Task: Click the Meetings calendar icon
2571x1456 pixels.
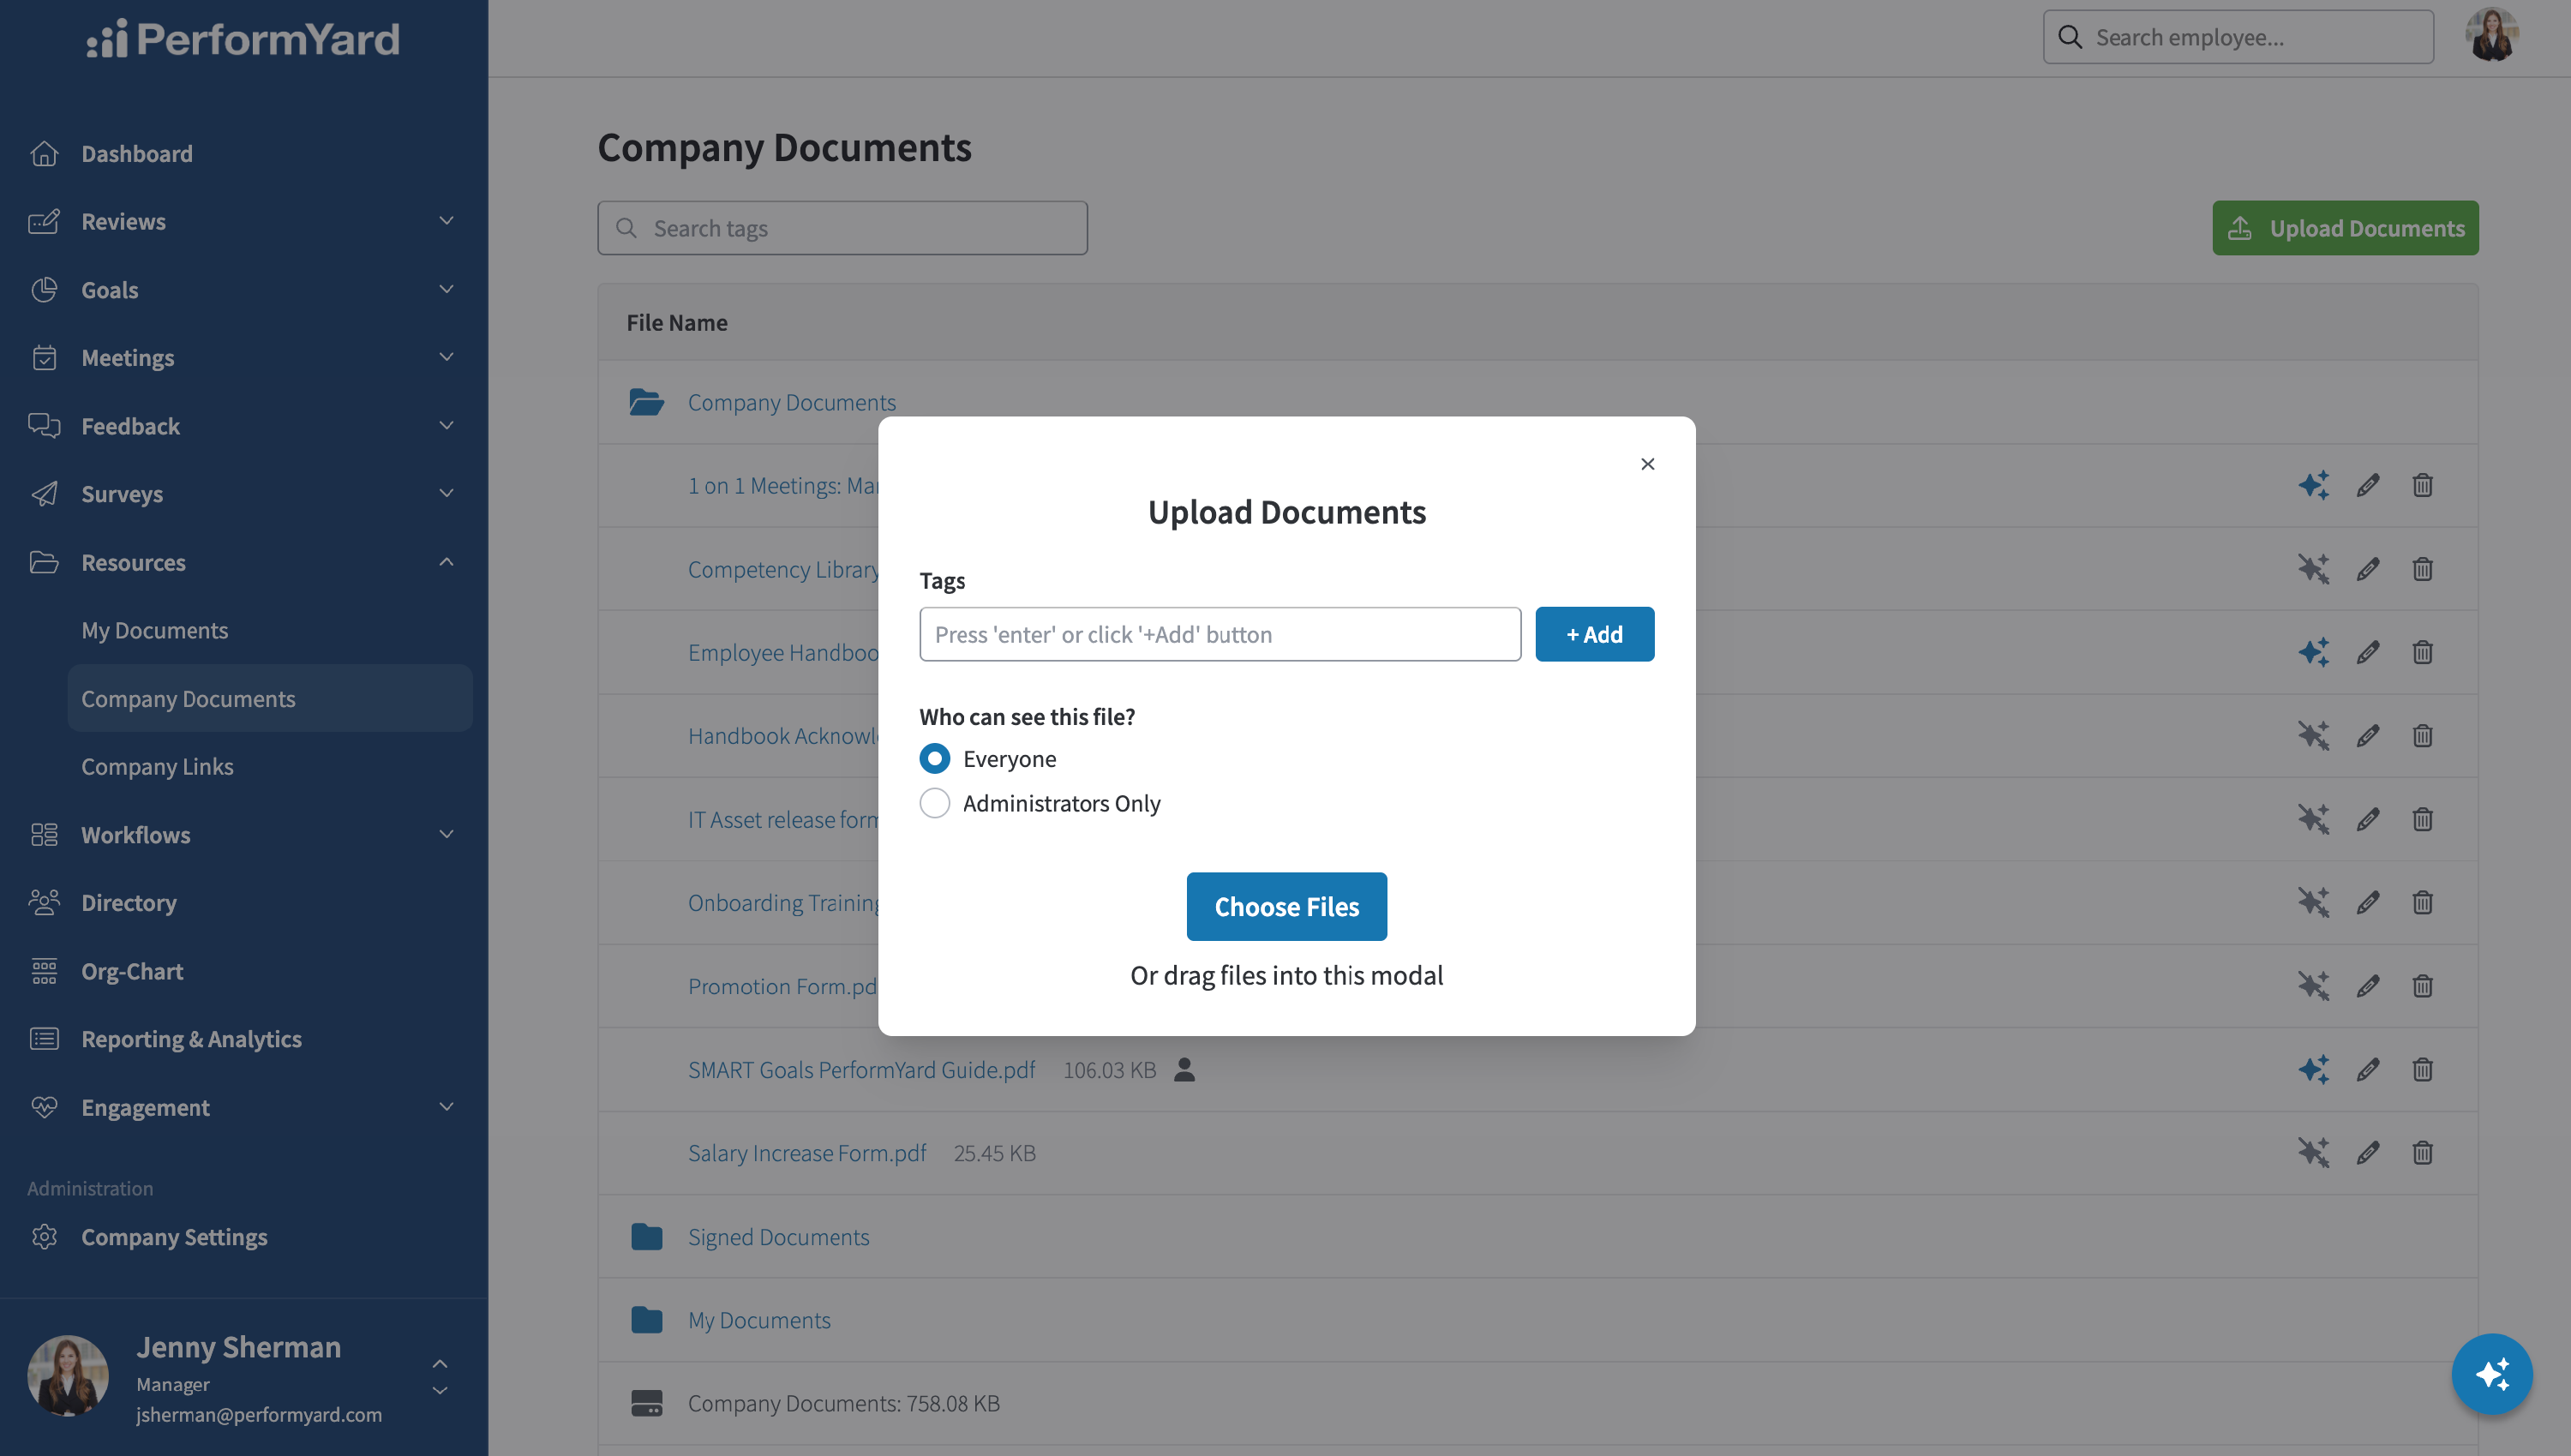Action: (x=44, y=357)
